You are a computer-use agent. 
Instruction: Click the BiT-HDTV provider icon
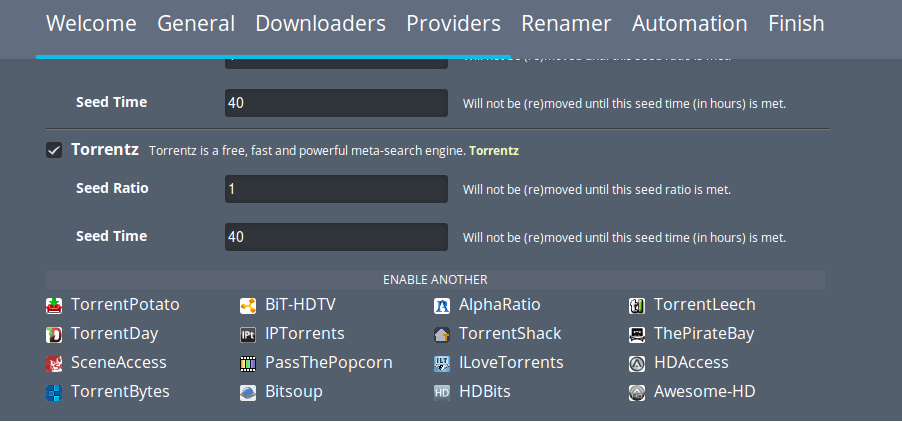(248, 305)
